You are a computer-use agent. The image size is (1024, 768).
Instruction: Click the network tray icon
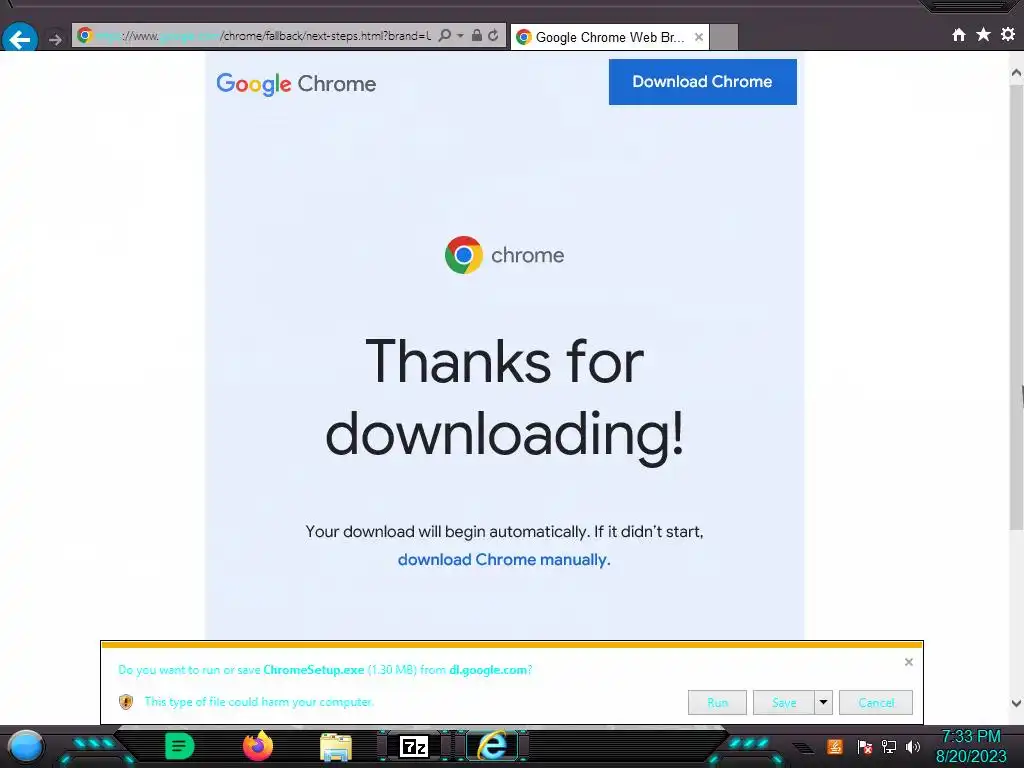pos(889,746)
